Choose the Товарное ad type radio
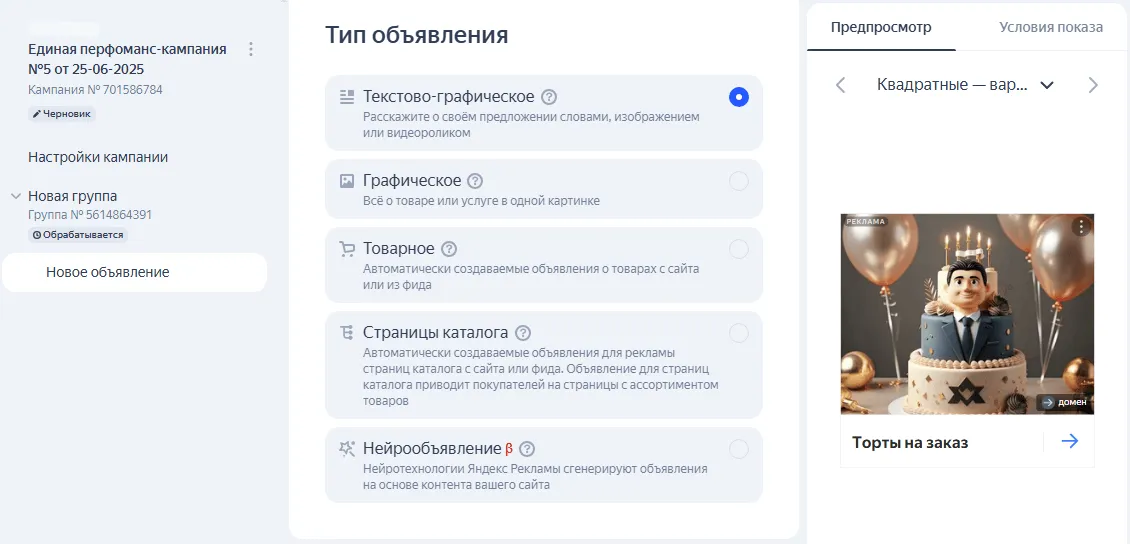The image size is (1130, 544). click(738, 249)
